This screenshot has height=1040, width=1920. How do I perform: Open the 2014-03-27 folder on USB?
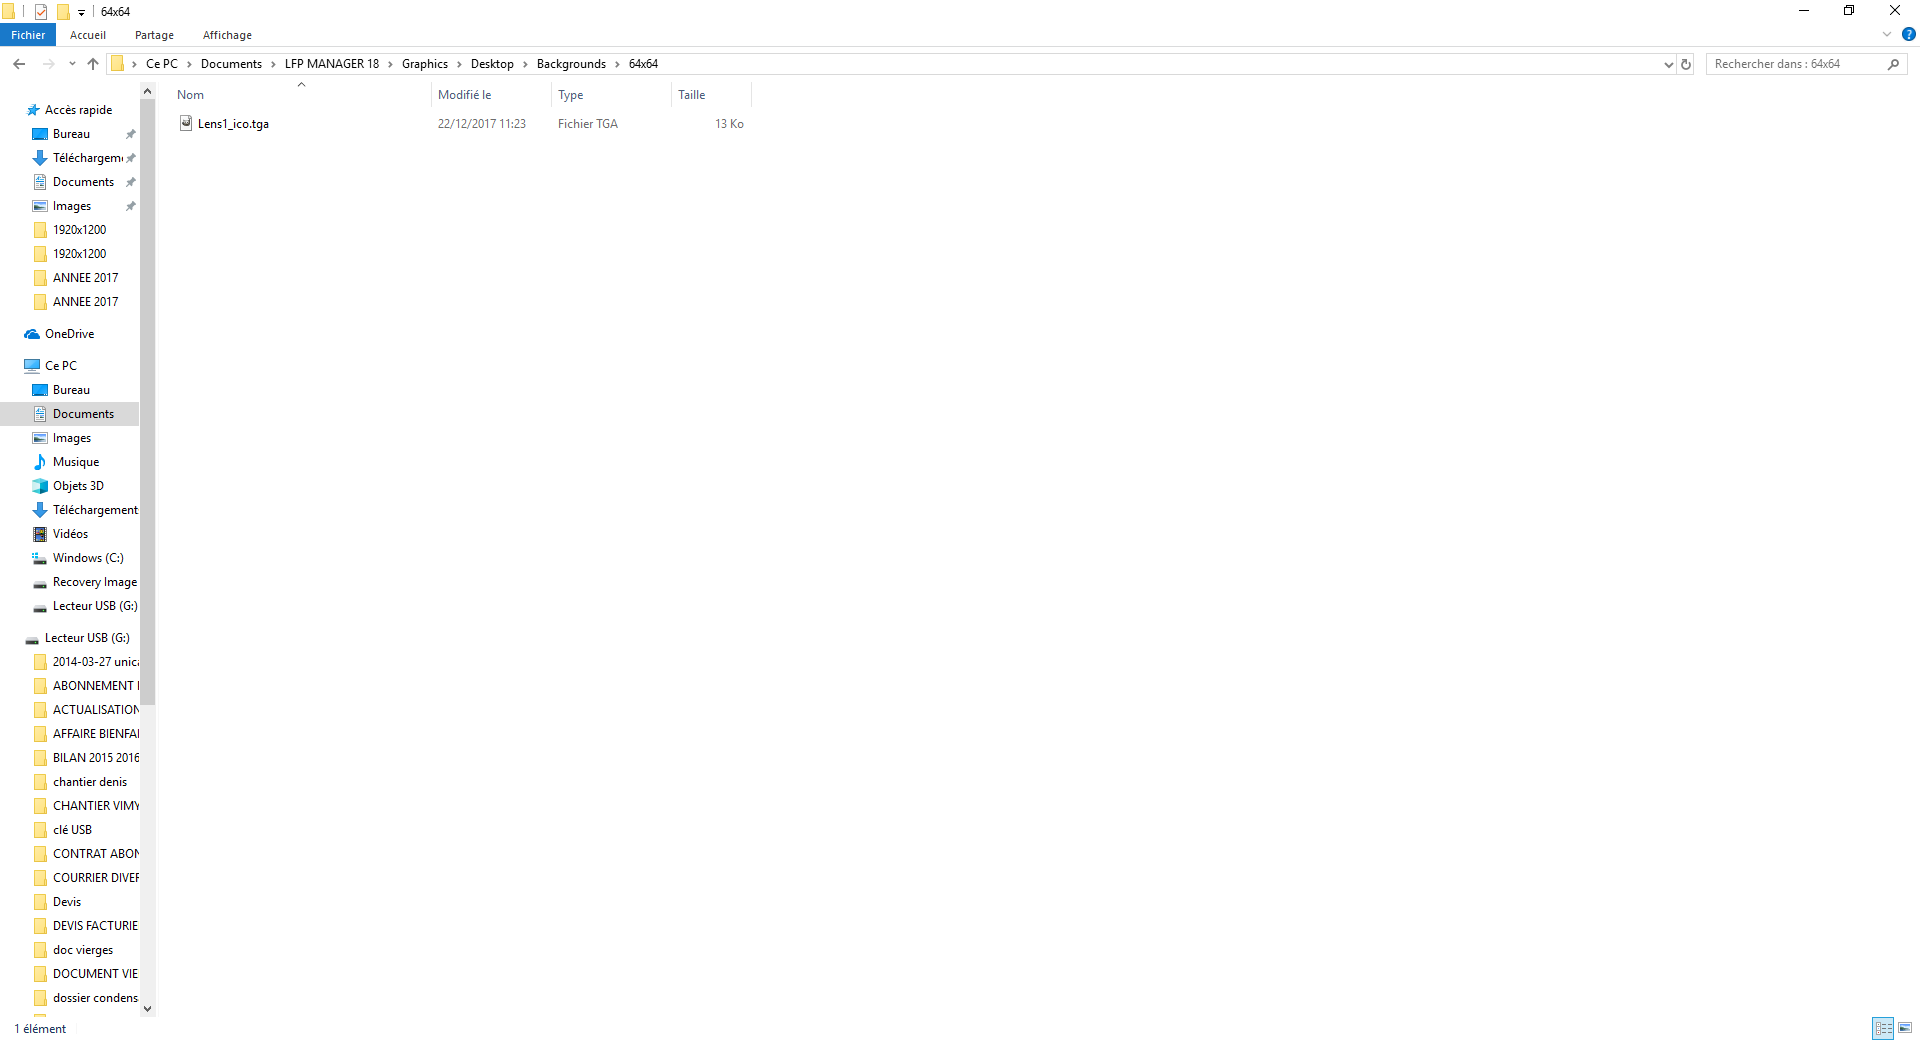click(95, 662)
